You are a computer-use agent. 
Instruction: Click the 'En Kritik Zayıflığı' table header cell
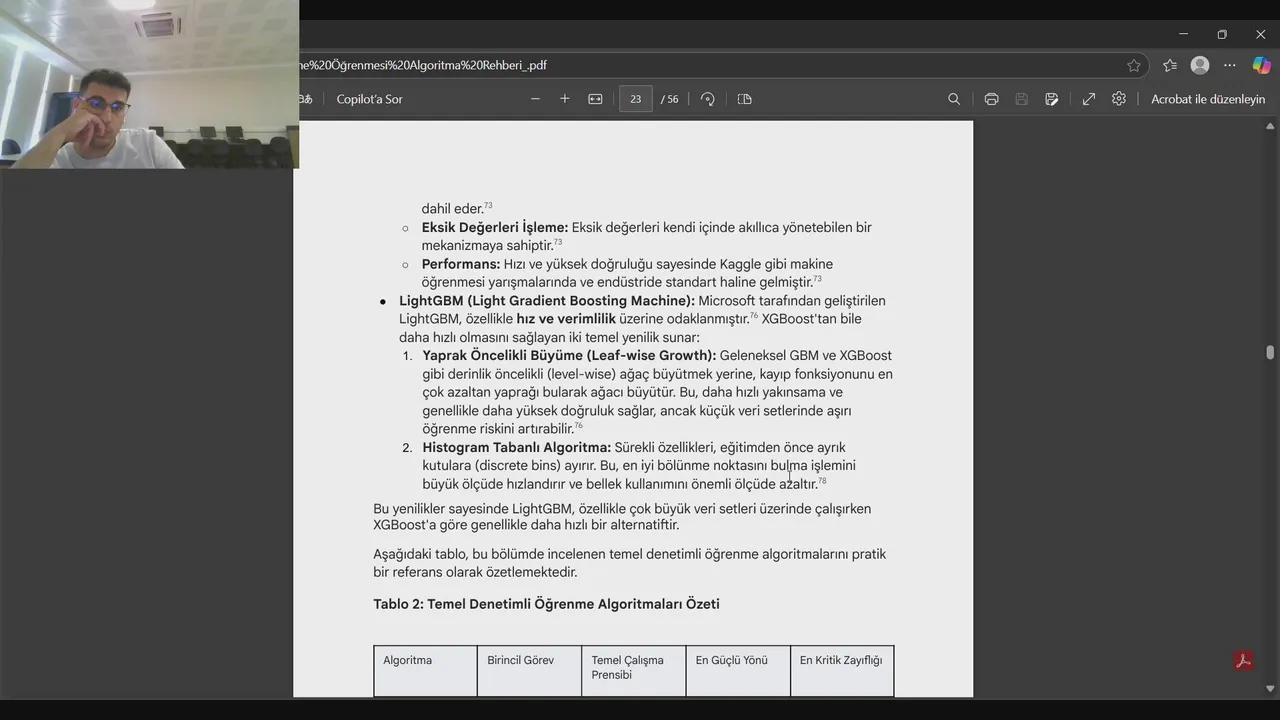[x=842, y=671]
